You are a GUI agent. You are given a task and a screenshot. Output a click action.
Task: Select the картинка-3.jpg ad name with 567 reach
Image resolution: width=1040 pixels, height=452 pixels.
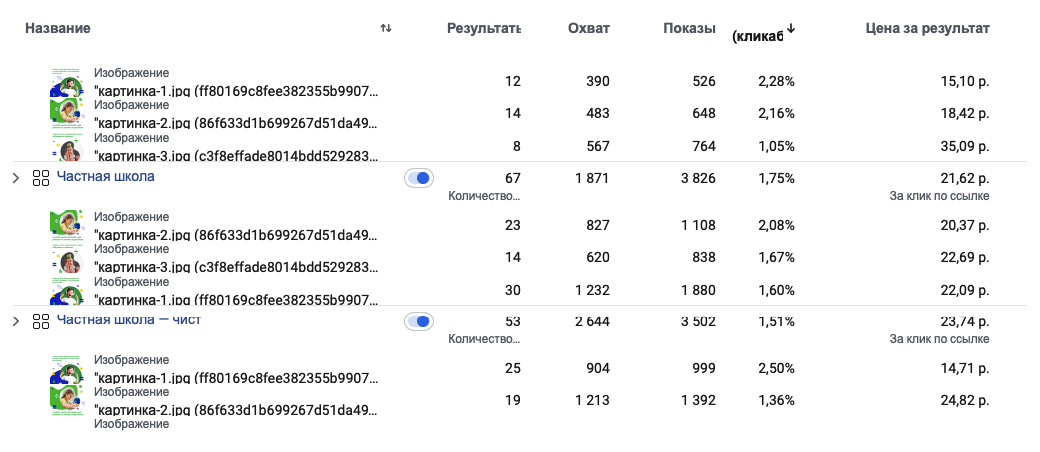pyautogui.click(x=235, y=154)
